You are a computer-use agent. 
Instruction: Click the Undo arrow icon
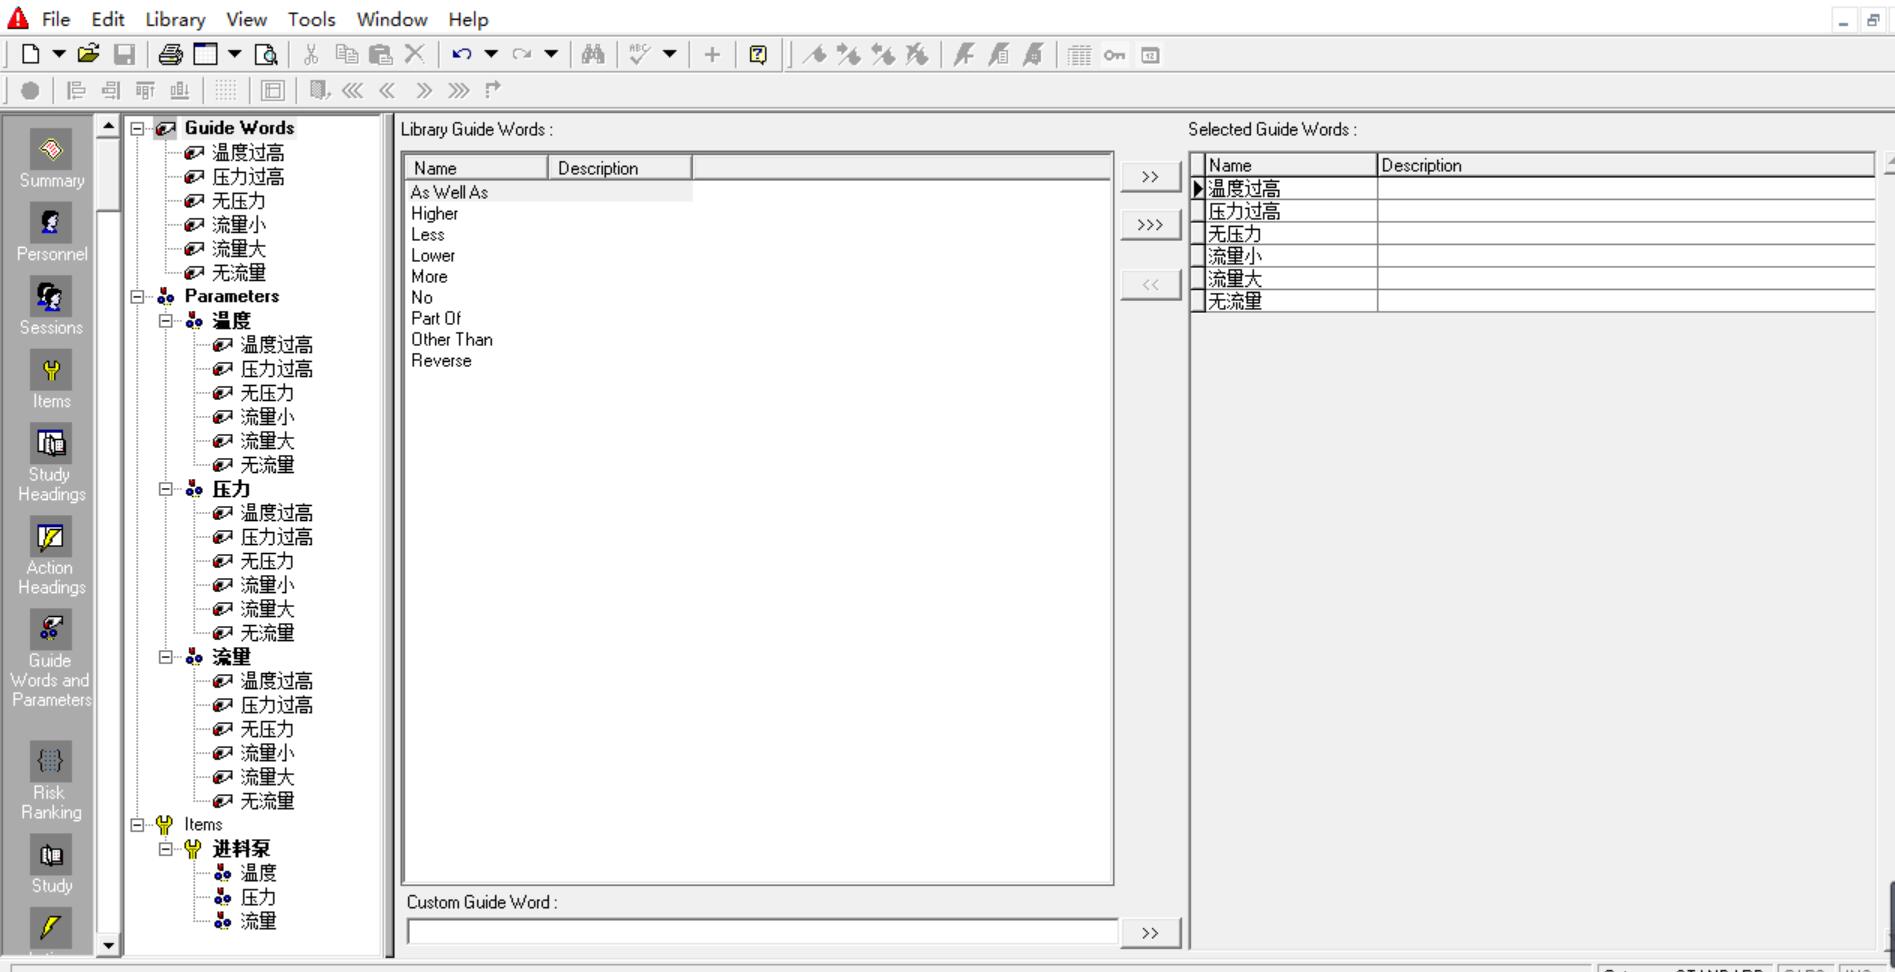click(x=461, y=55)
